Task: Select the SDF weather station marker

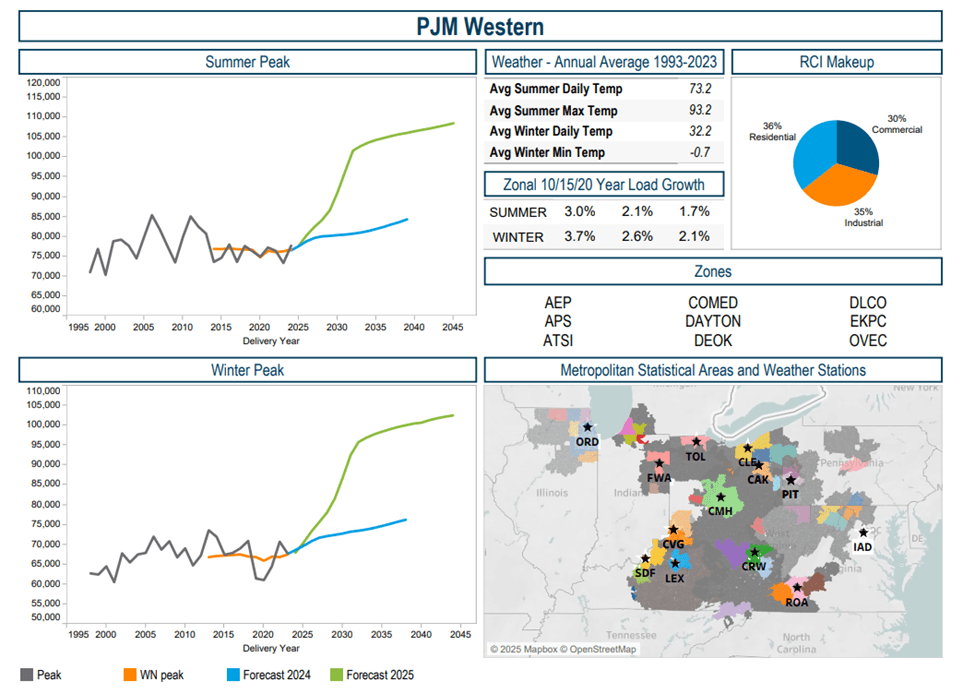Action: click(645, 557)
